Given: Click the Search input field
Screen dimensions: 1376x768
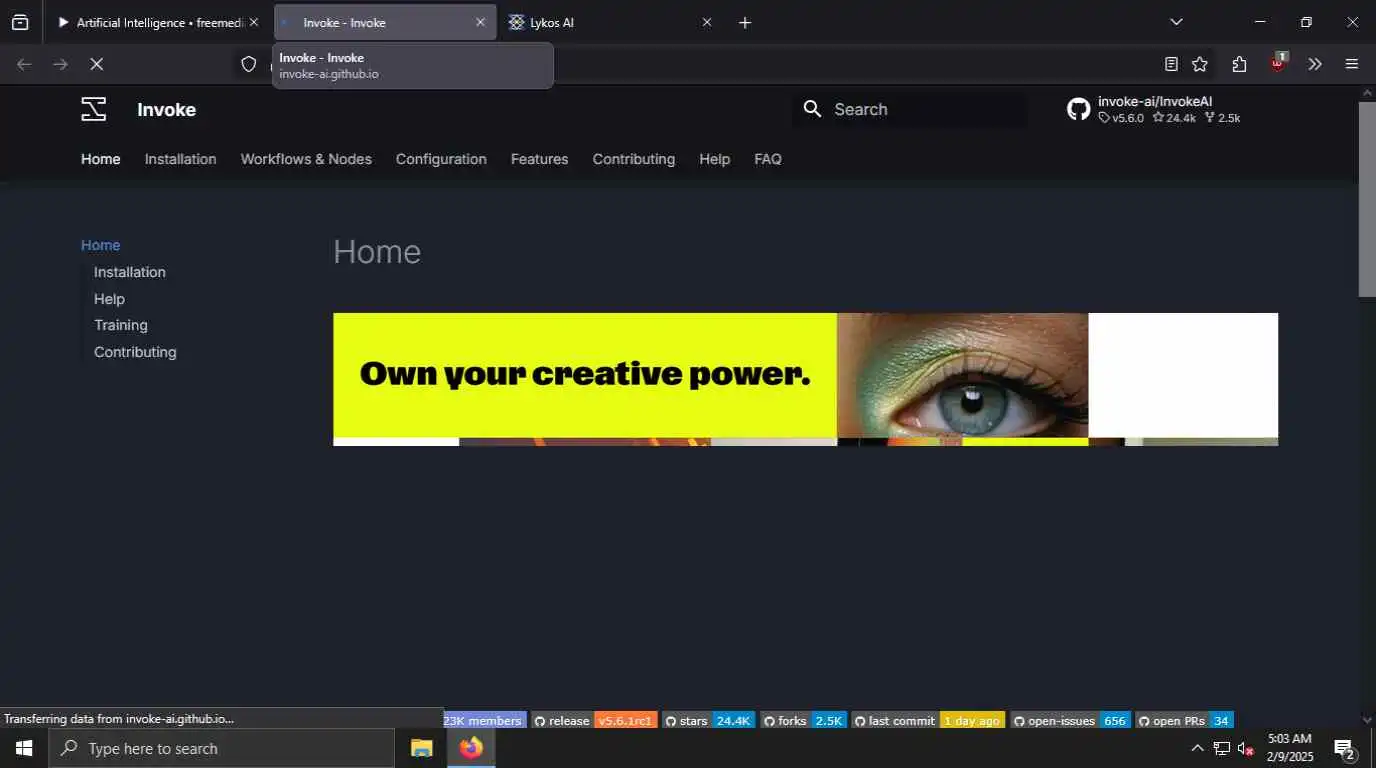Looking at the screenshot, I should [910, 109].
